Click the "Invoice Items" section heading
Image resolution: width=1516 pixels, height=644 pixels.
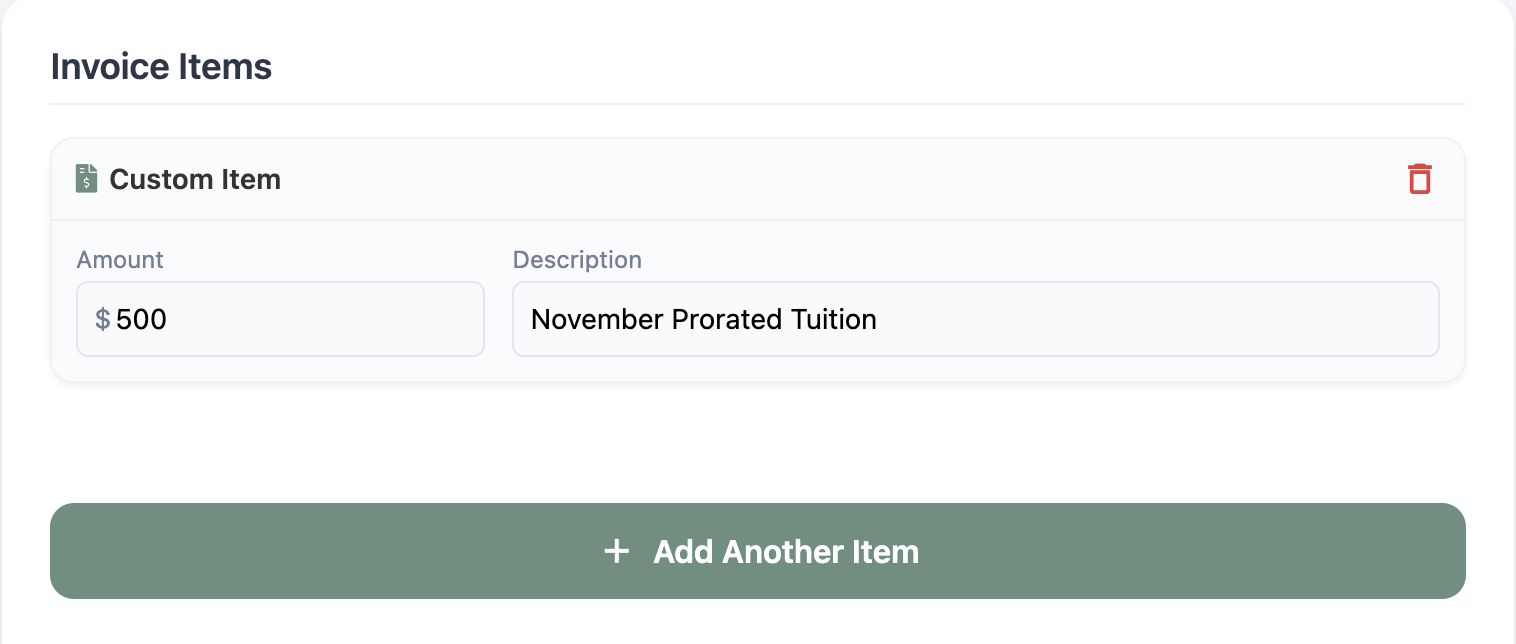[x=161, y=67]
